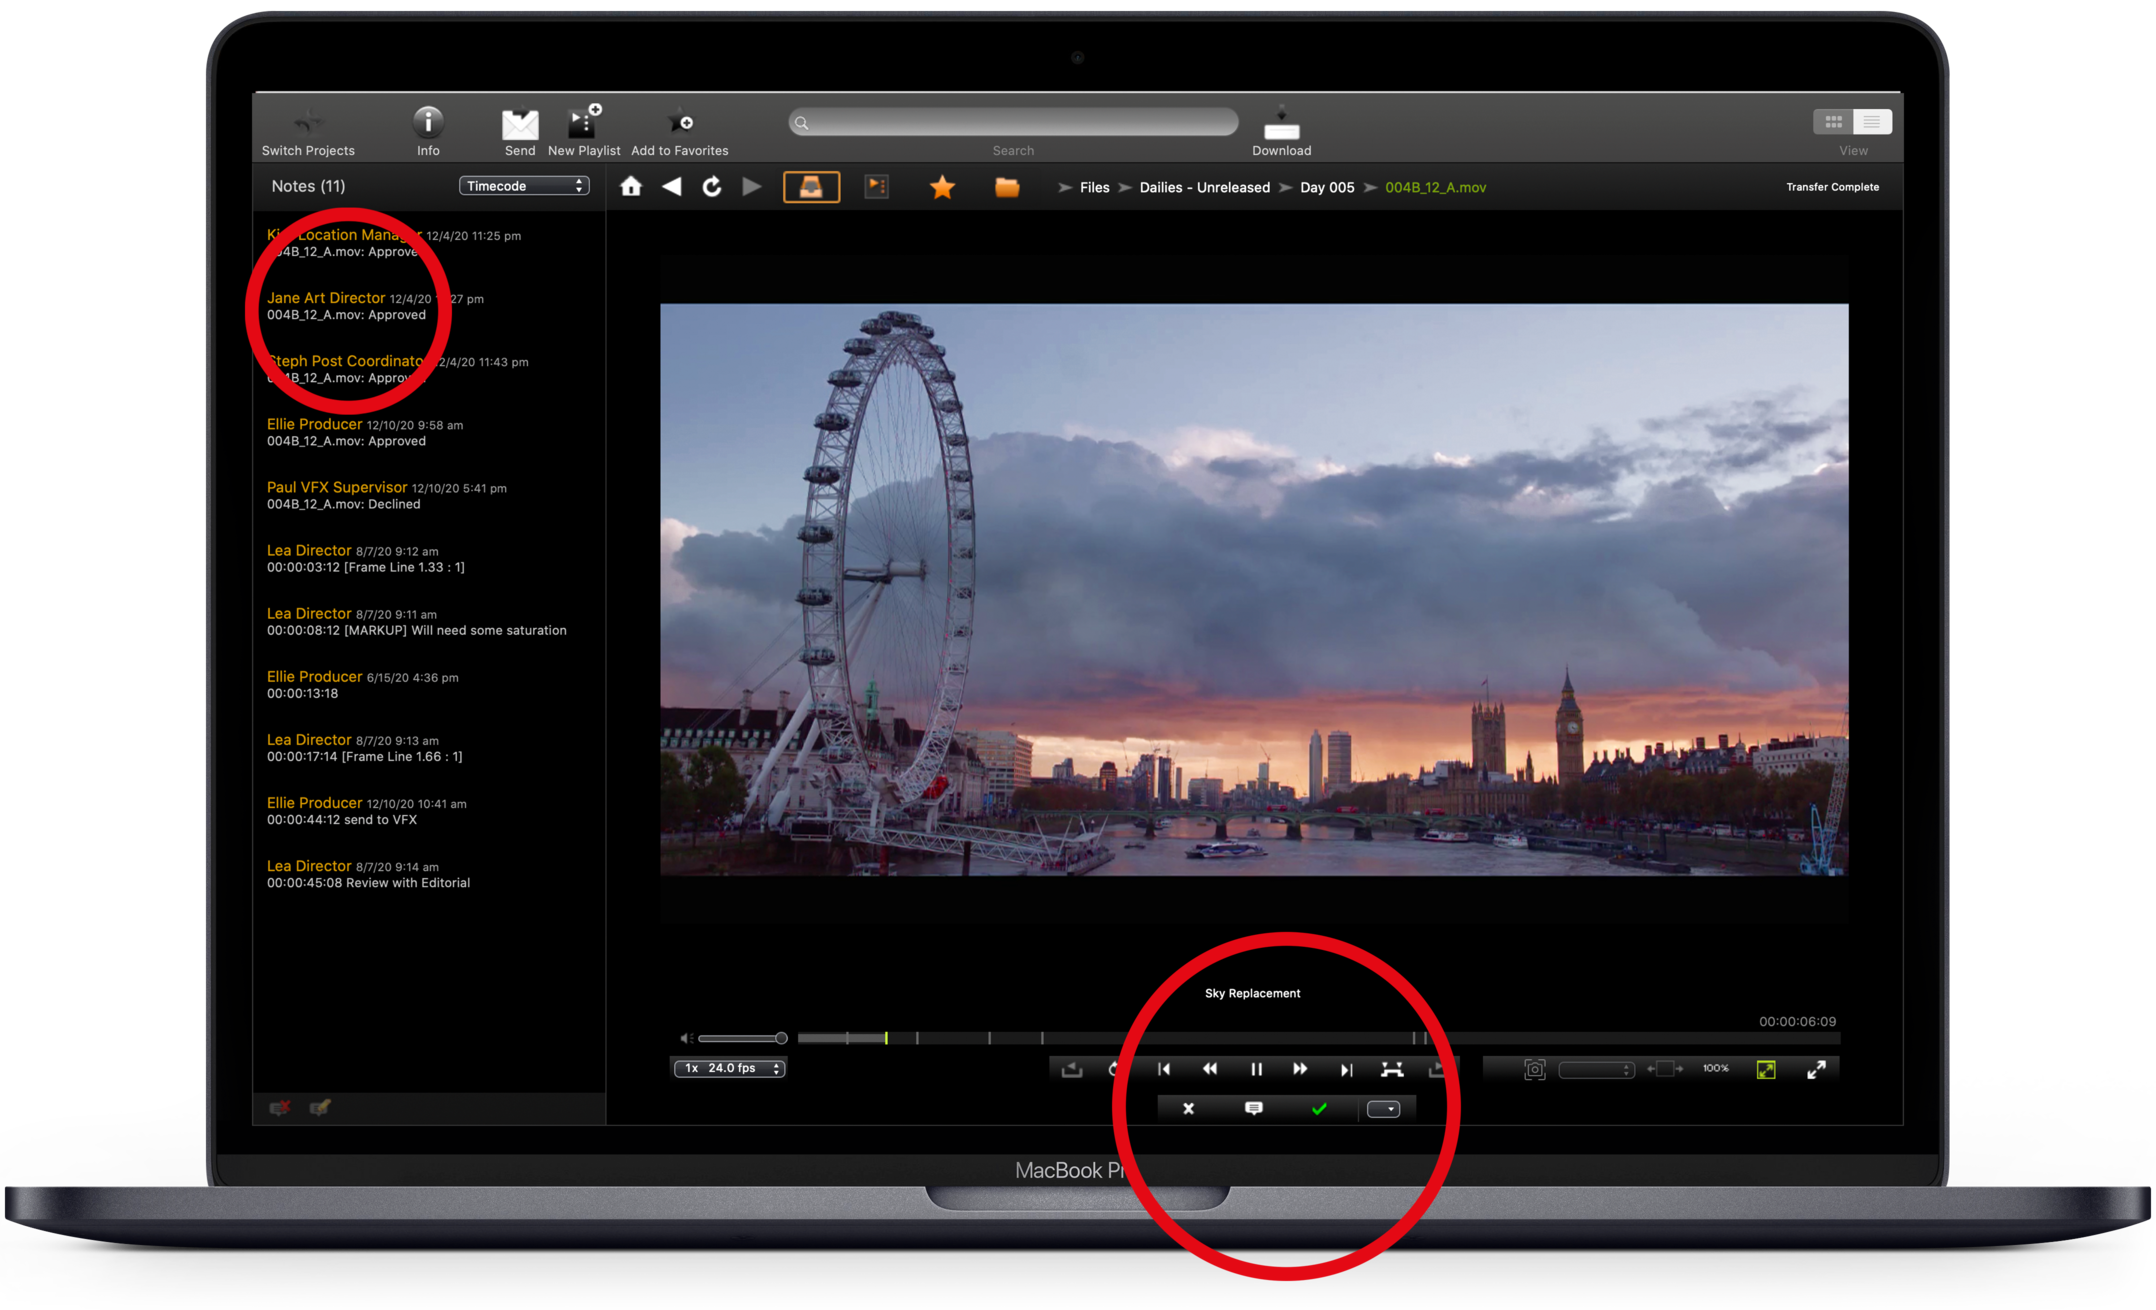2156x1310 pixels.
Task: Click the Decline X button
Action: click(1188, 1109)
